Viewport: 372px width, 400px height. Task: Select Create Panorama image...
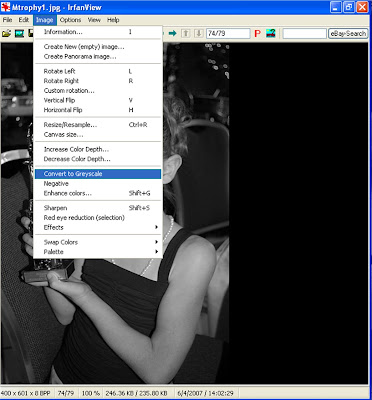[x=98, y=57]
